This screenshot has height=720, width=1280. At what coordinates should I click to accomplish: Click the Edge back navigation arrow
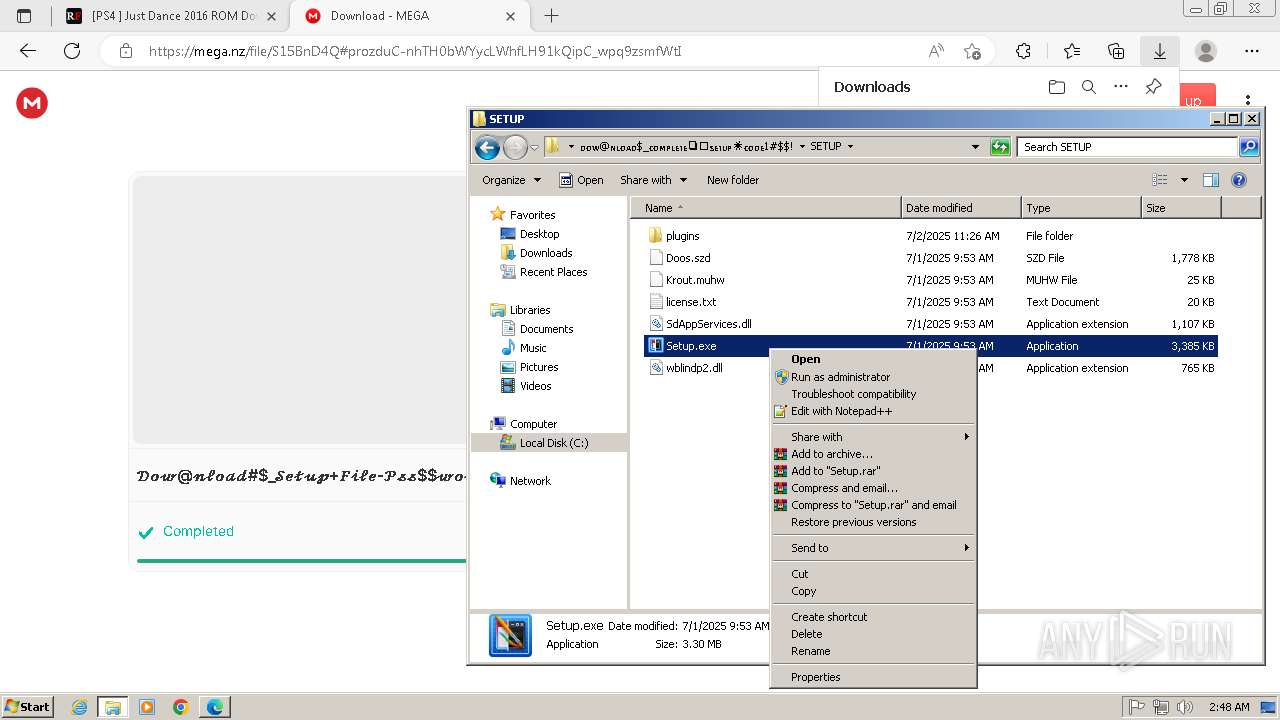pos(28,51)
